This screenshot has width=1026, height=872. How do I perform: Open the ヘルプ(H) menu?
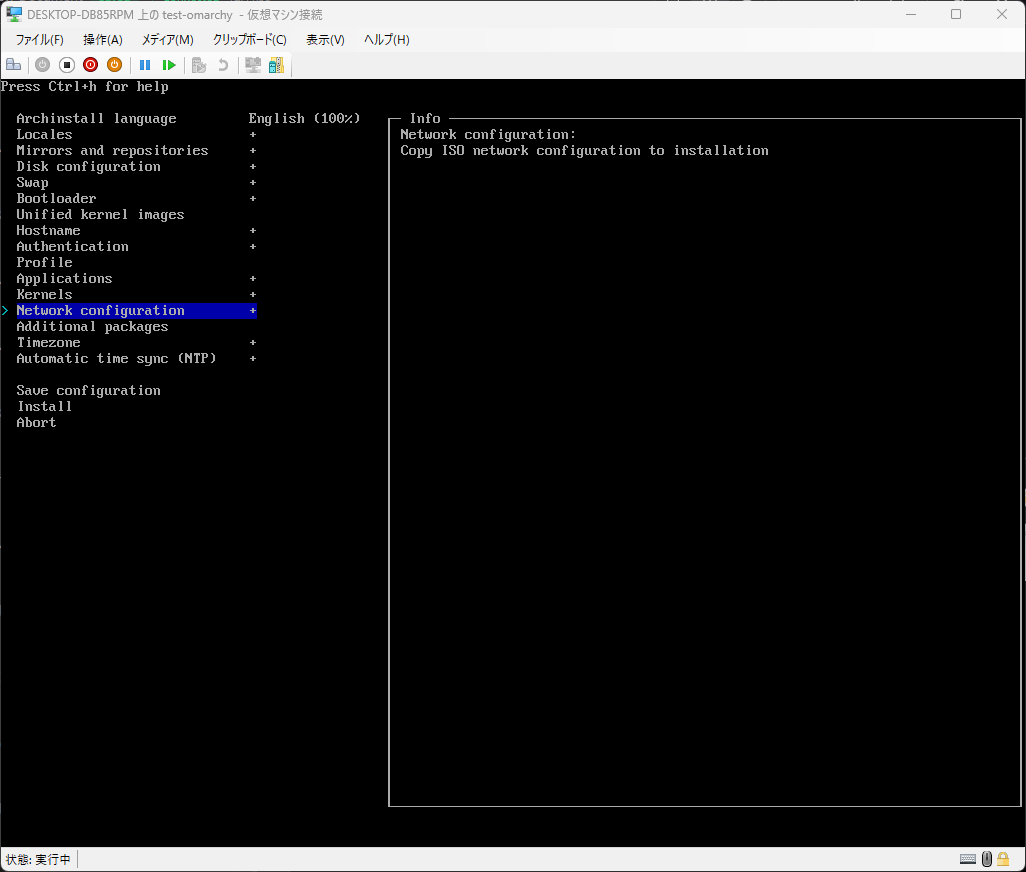[x=387, y=40]
